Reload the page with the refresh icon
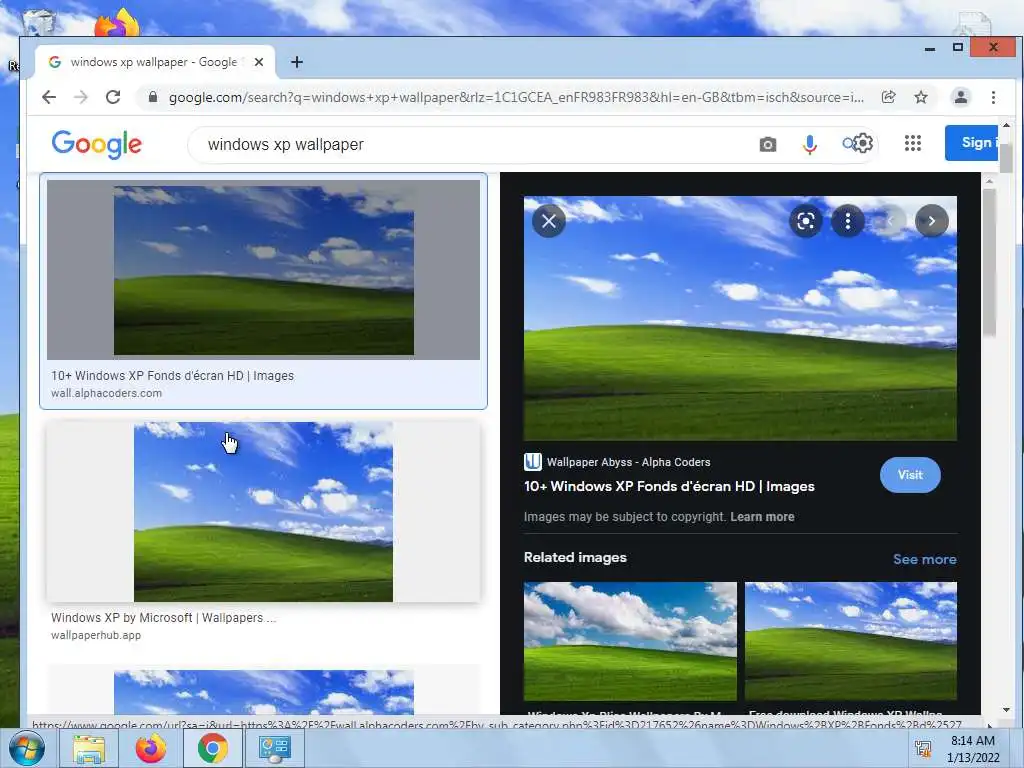1024x768 pixels. pyautogui.click(x=113, y=97)
